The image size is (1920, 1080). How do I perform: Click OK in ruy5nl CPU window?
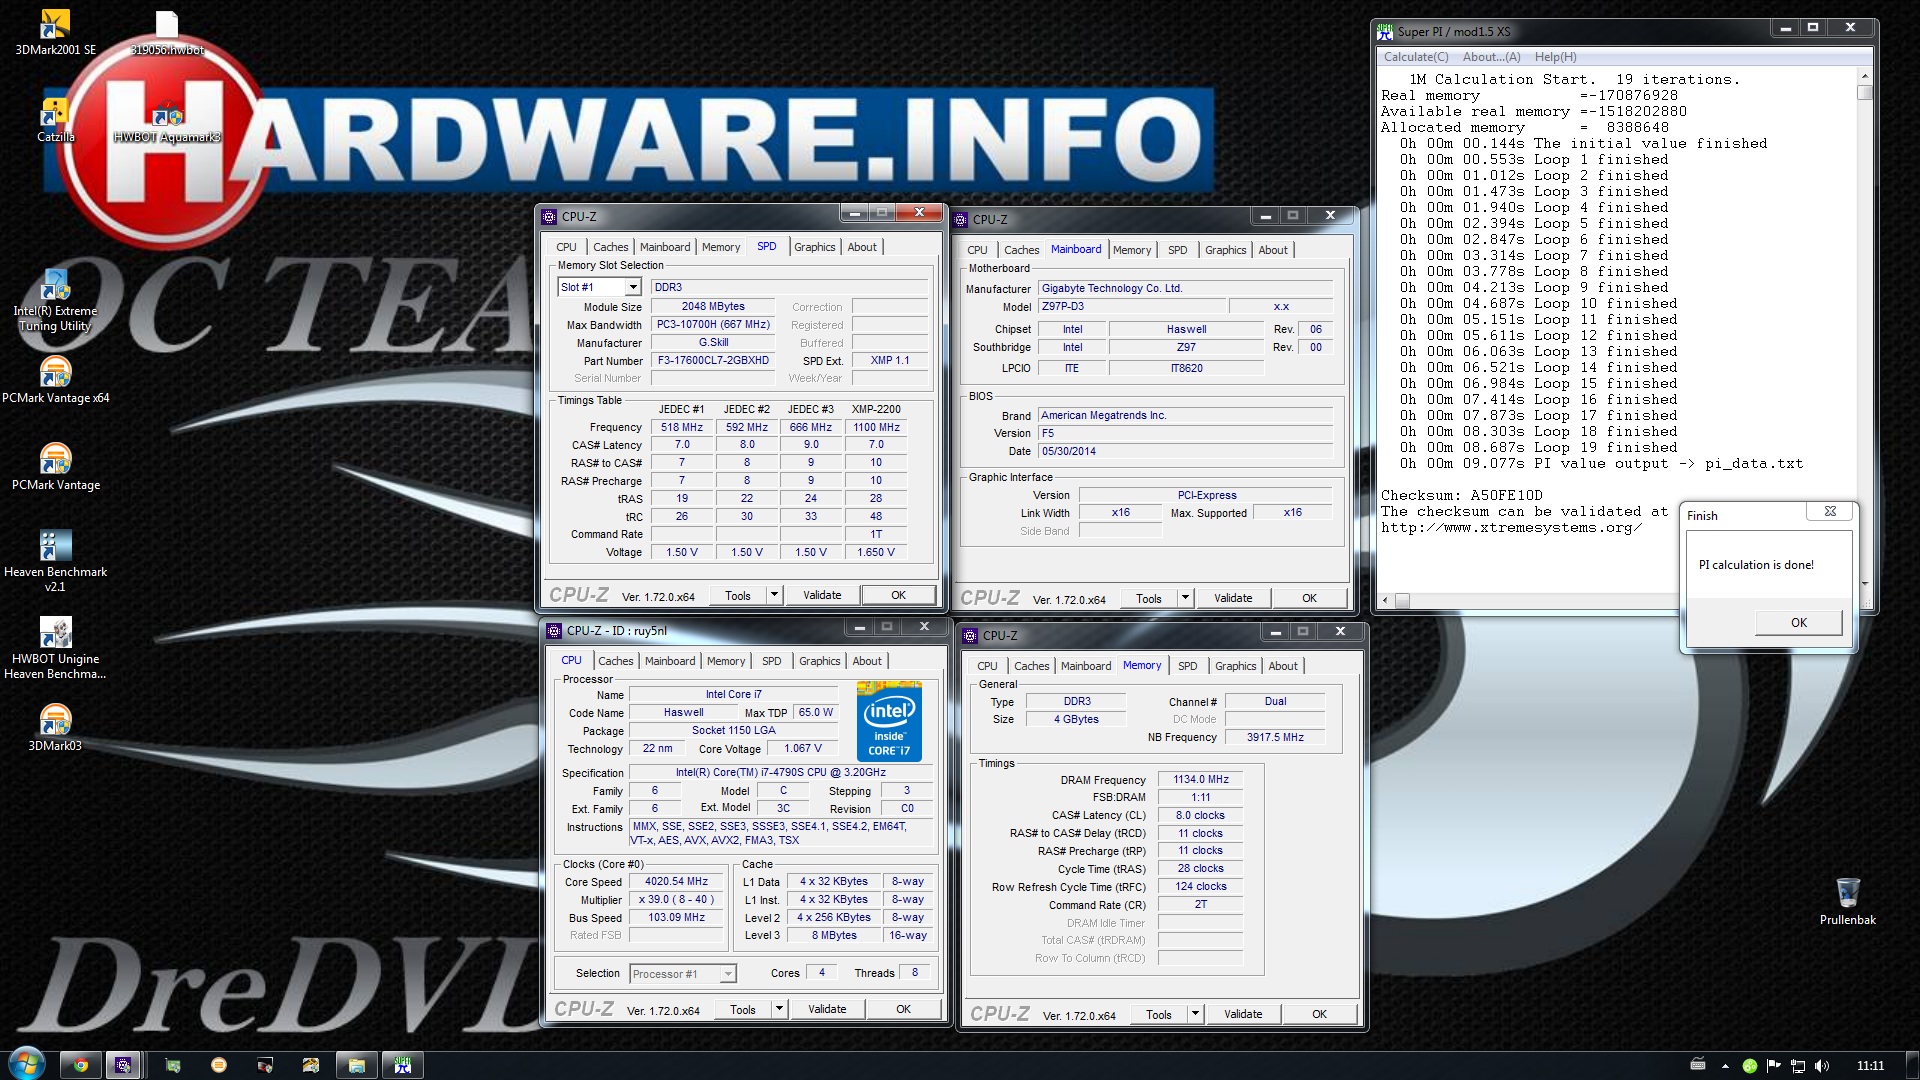(903, 1009)
